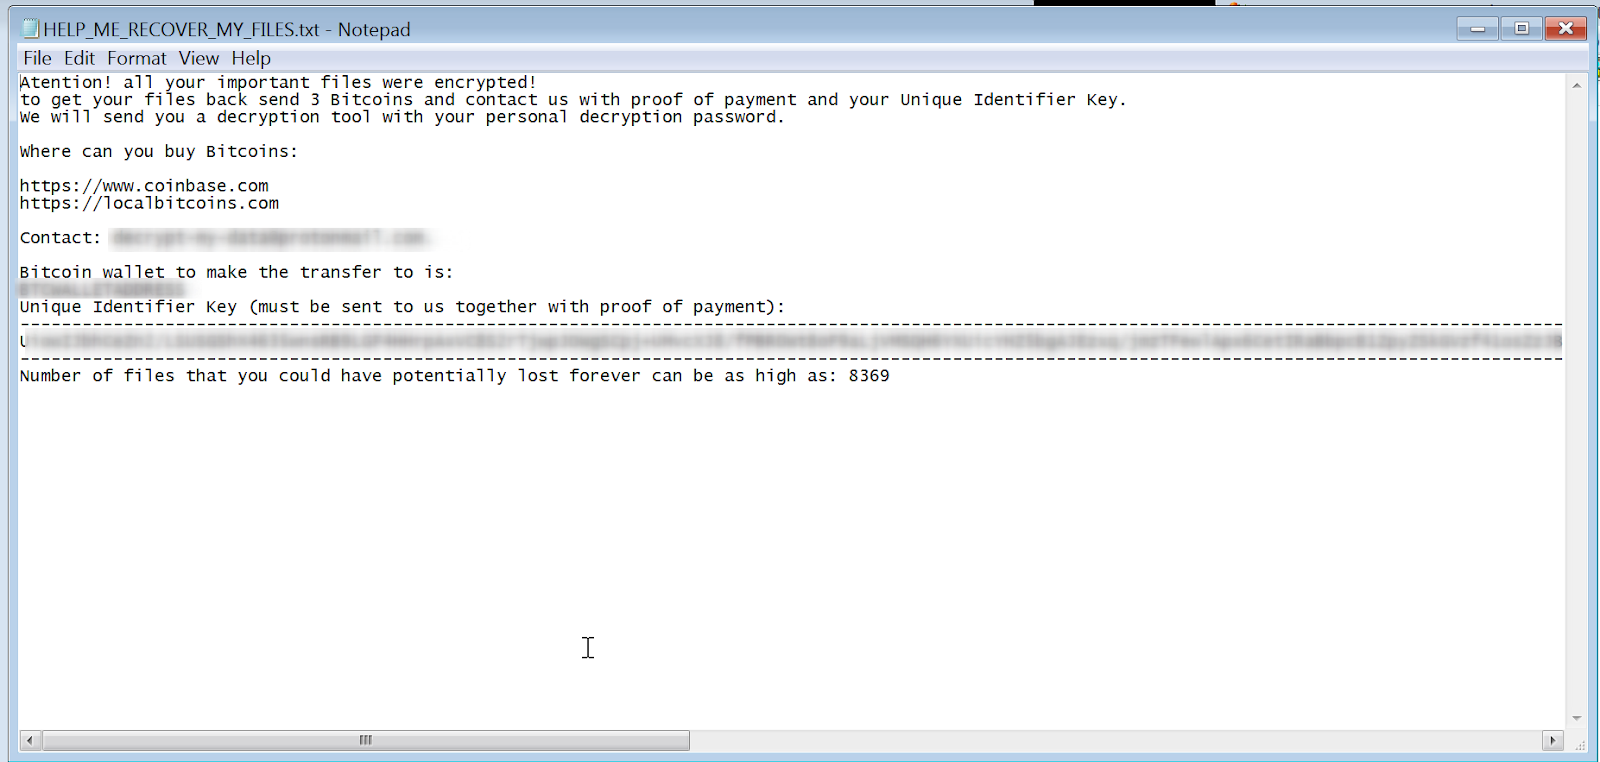Click the Notepad icon in title bar
Image resolution: width=1600 pixels, height=762 pixels.
(31, 28)
